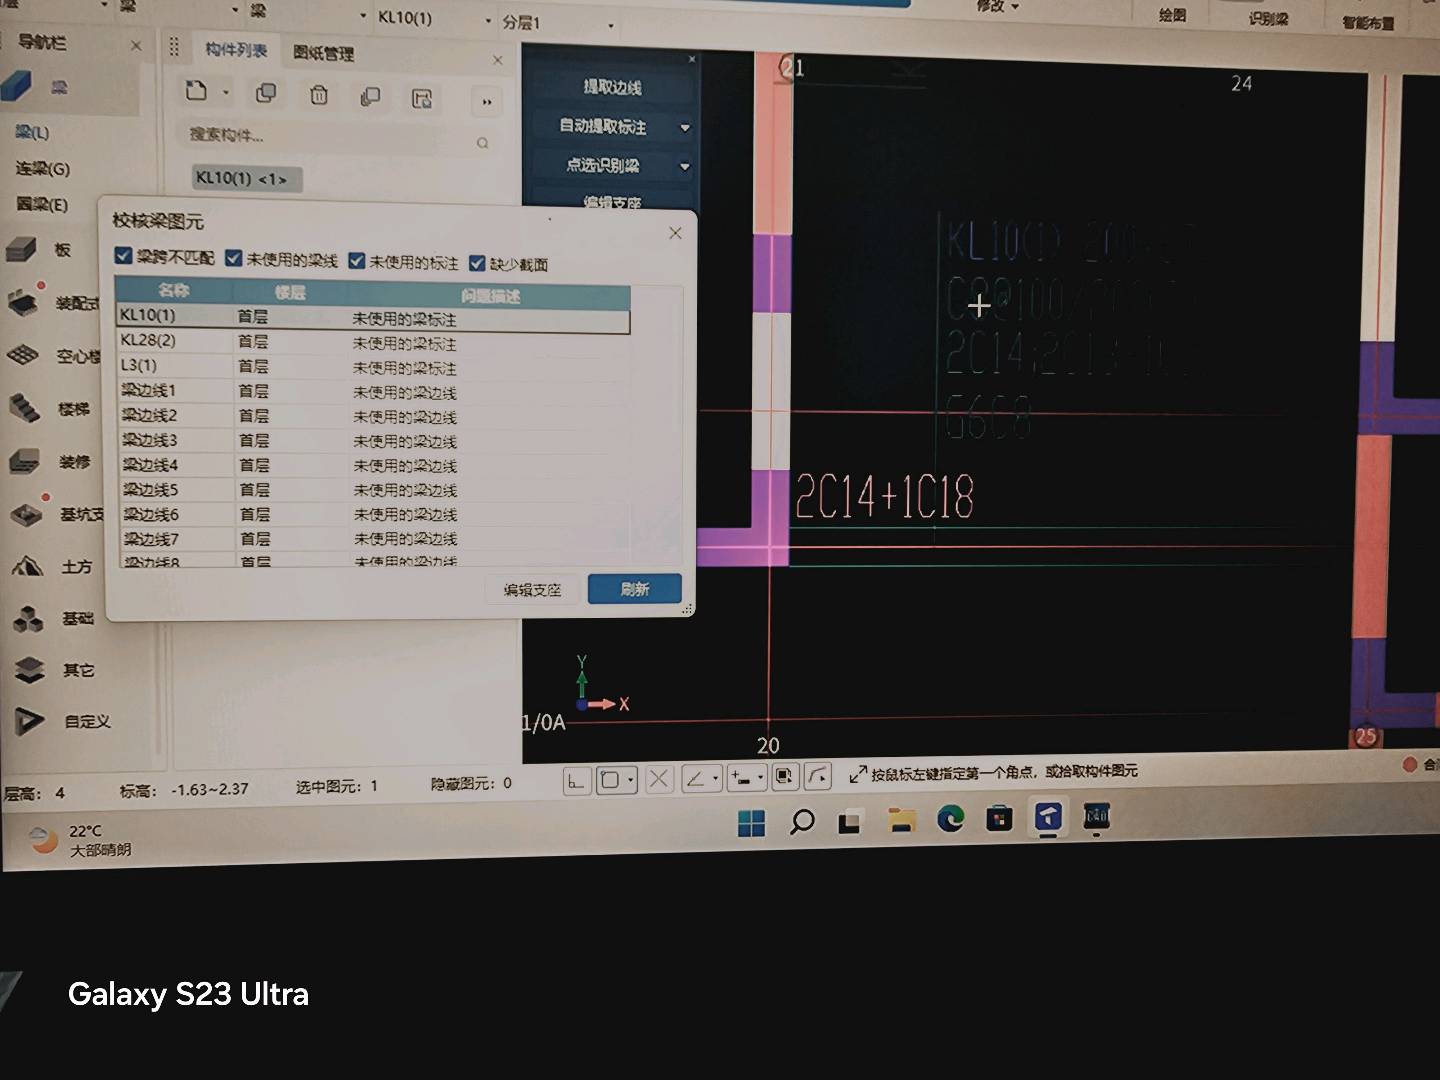
Task: Open the KL10(1) component dropdown
Action: (x=488, y=21)
